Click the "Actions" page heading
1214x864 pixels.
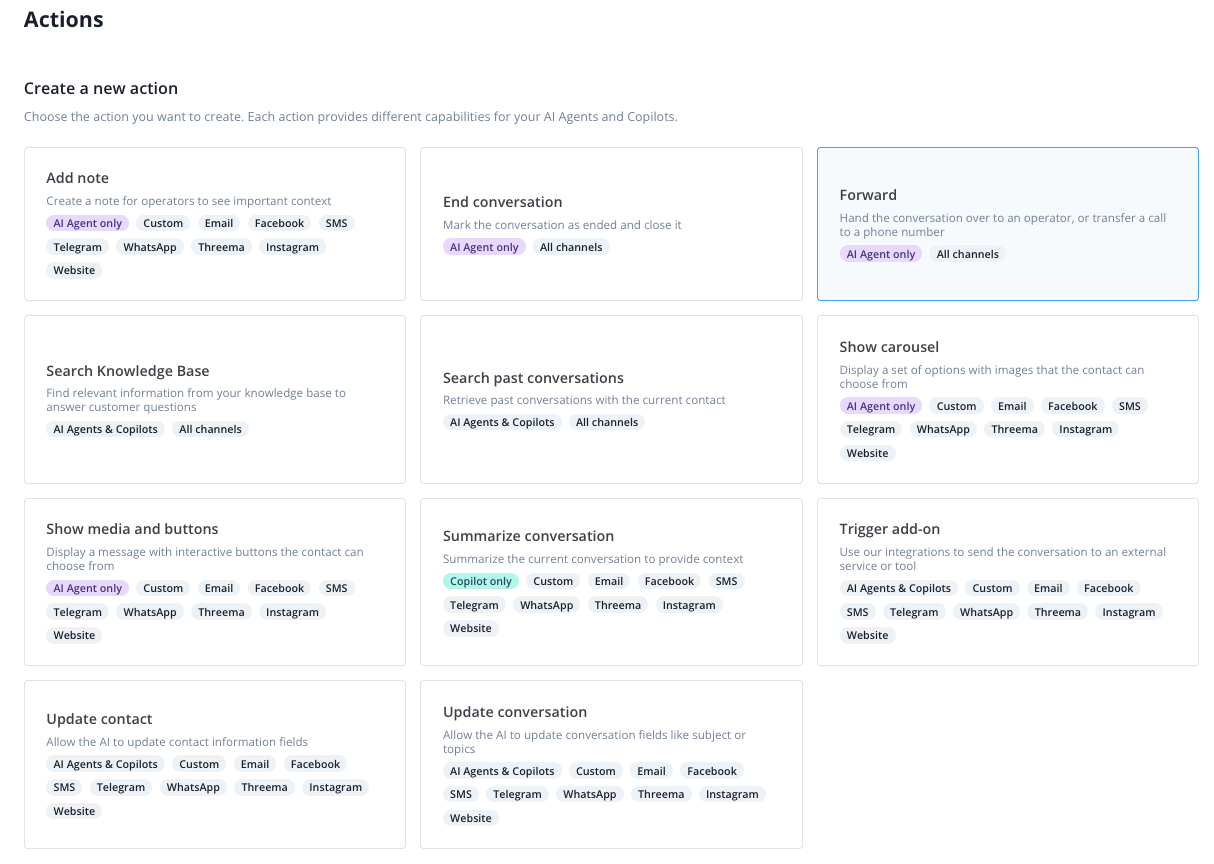point(64,19)
